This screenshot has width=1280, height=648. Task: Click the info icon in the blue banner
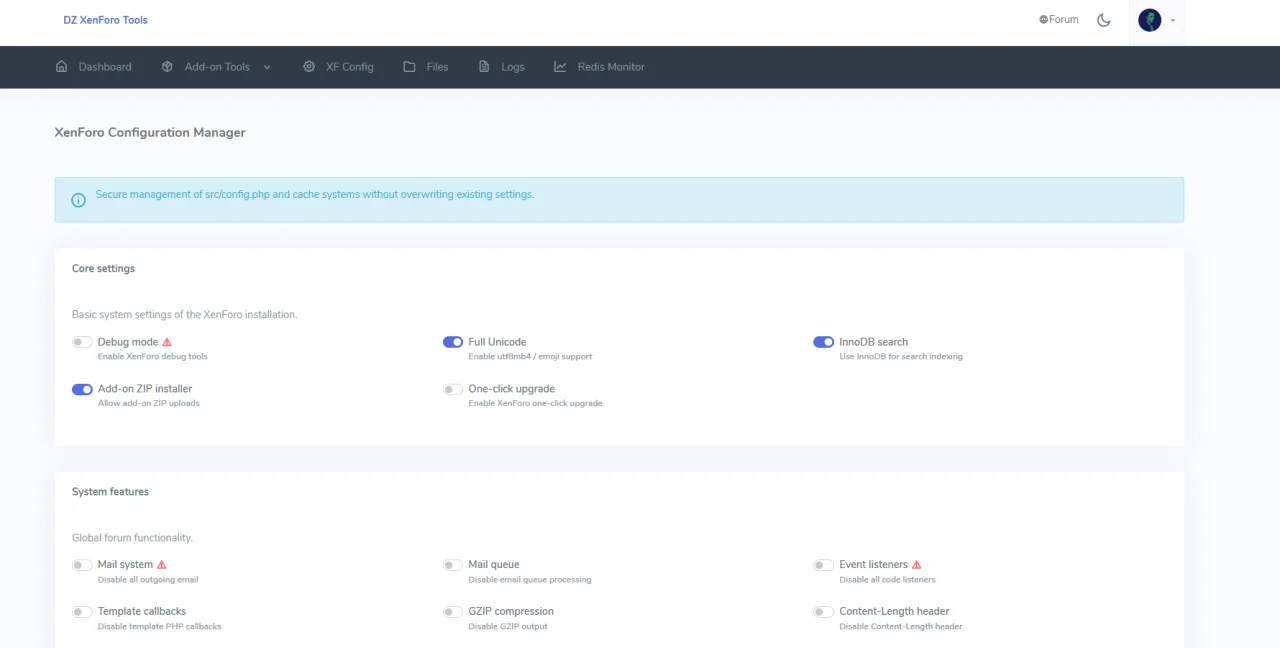(x=78, y=200)
